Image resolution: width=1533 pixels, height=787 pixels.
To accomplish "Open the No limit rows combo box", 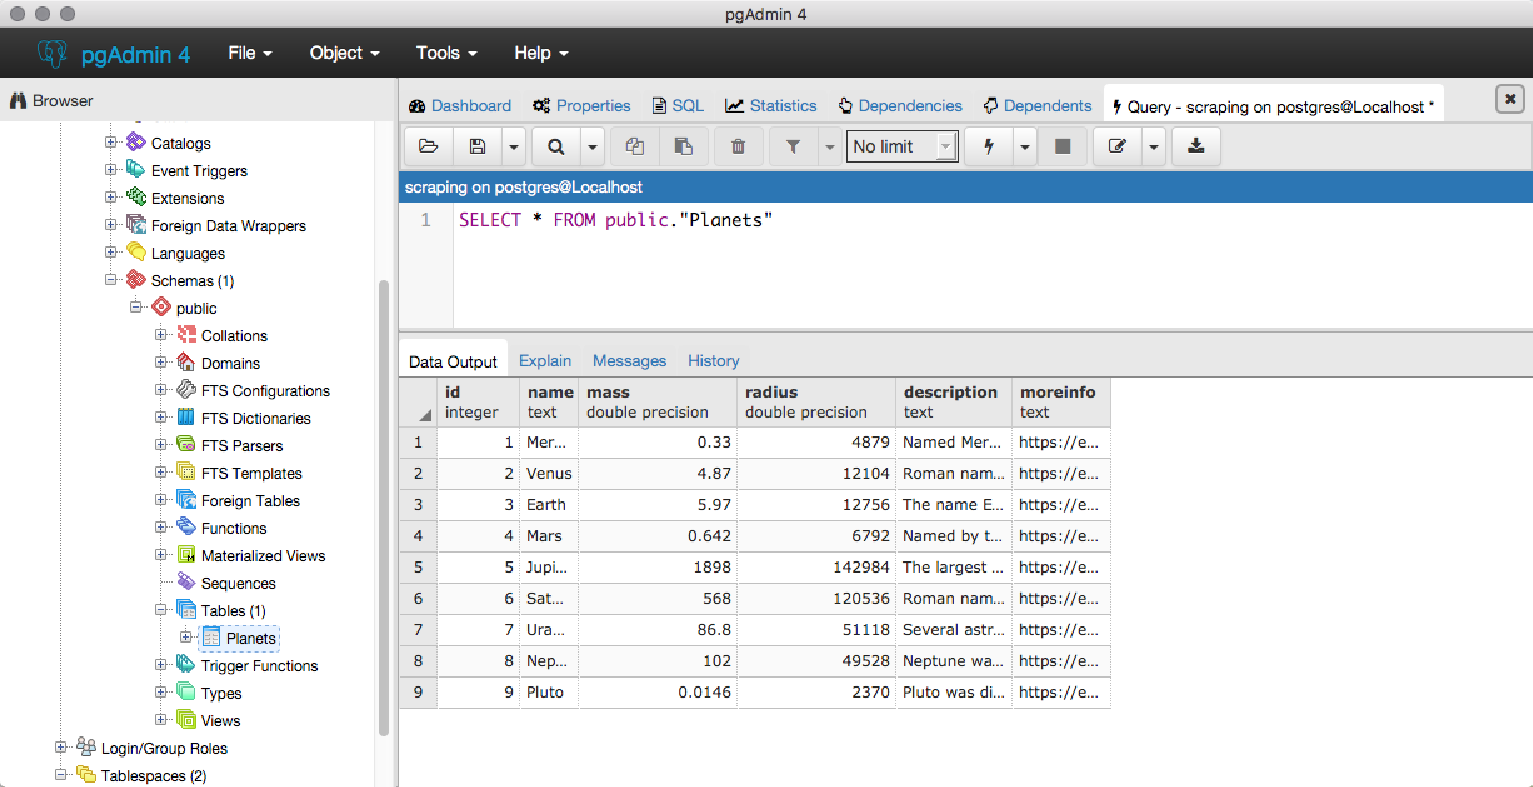I will coord(902,147).
